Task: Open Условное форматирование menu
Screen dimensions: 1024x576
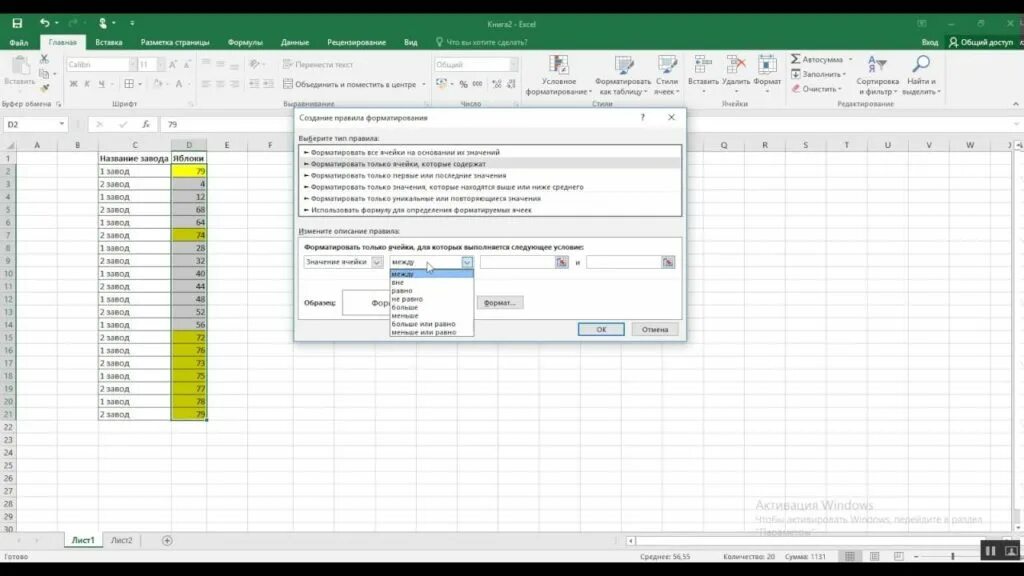Action: (x=558, y=76)
